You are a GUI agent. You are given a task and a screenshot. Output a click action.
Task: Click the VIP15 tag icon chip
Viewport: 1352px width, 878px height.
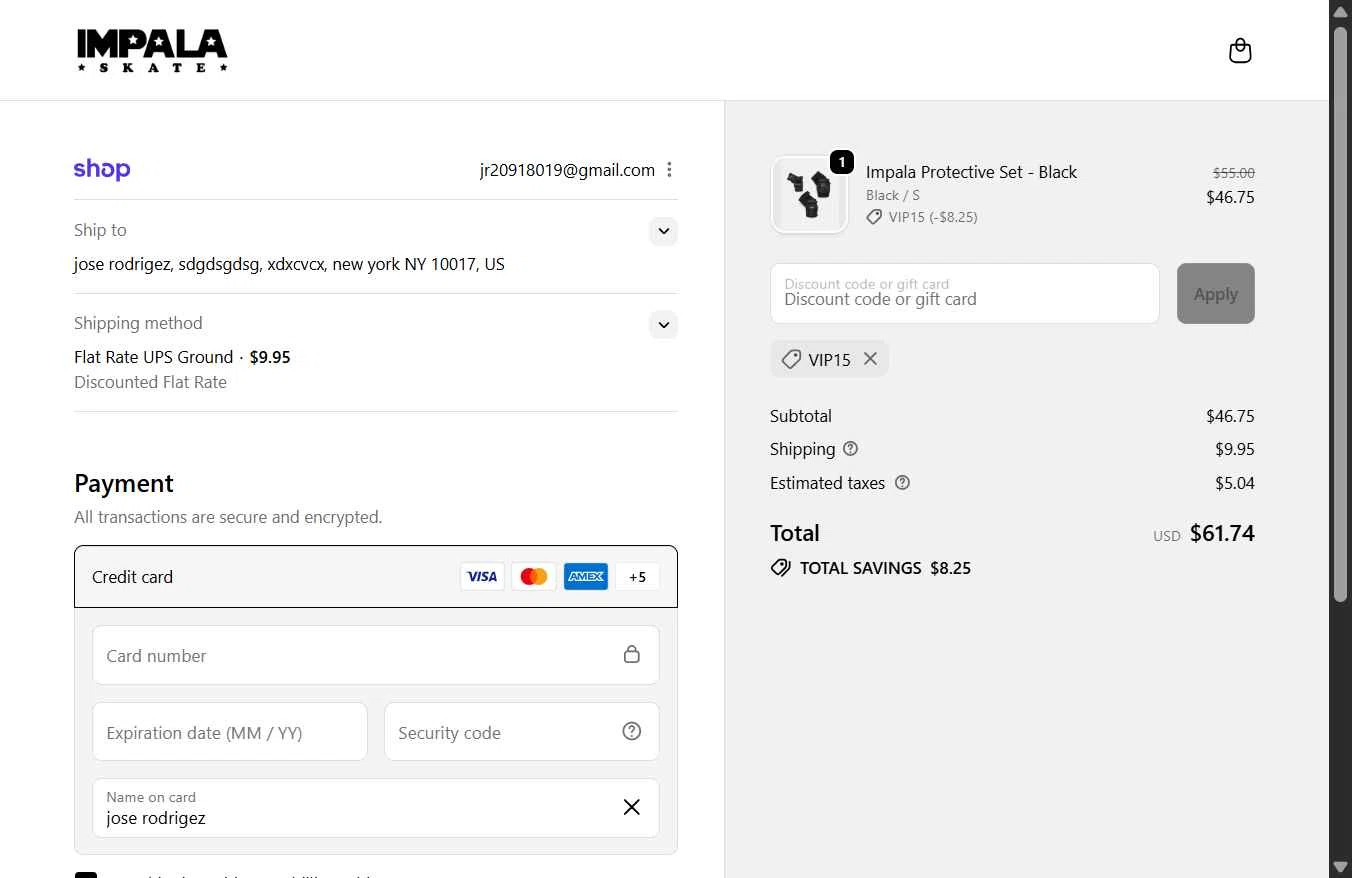(x=791, y=359)
